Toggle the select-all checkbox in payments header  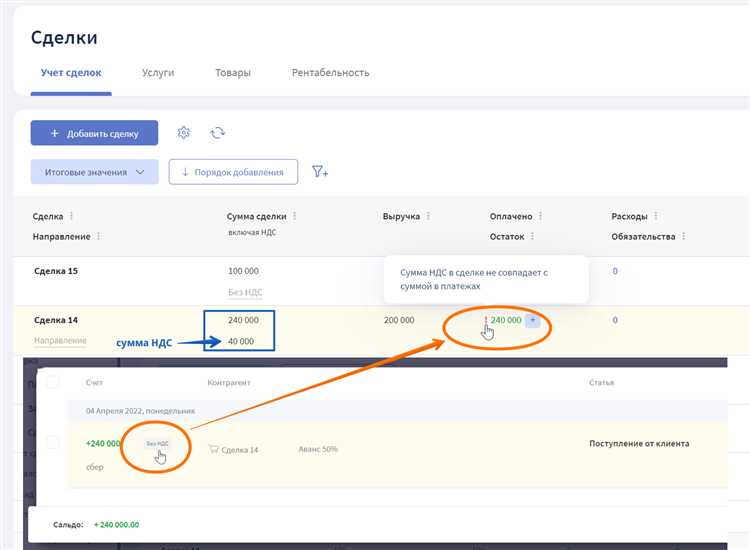coord(53,382)
